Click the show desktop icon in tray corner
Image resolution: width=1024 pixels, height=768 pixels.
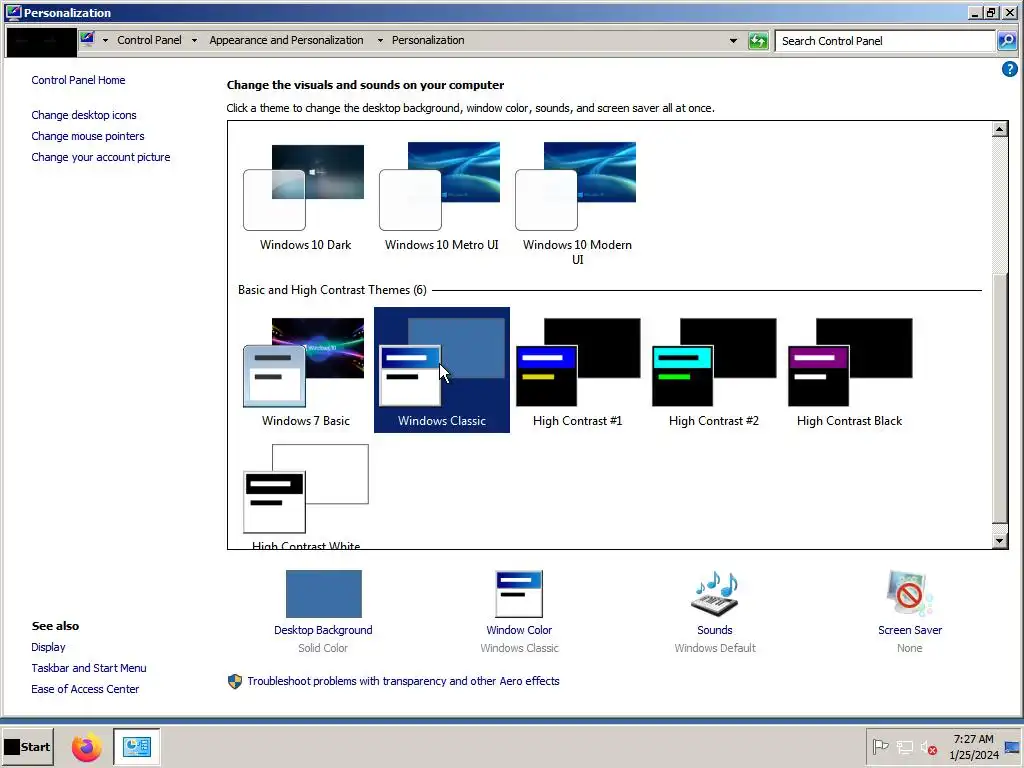(1012, 746)
